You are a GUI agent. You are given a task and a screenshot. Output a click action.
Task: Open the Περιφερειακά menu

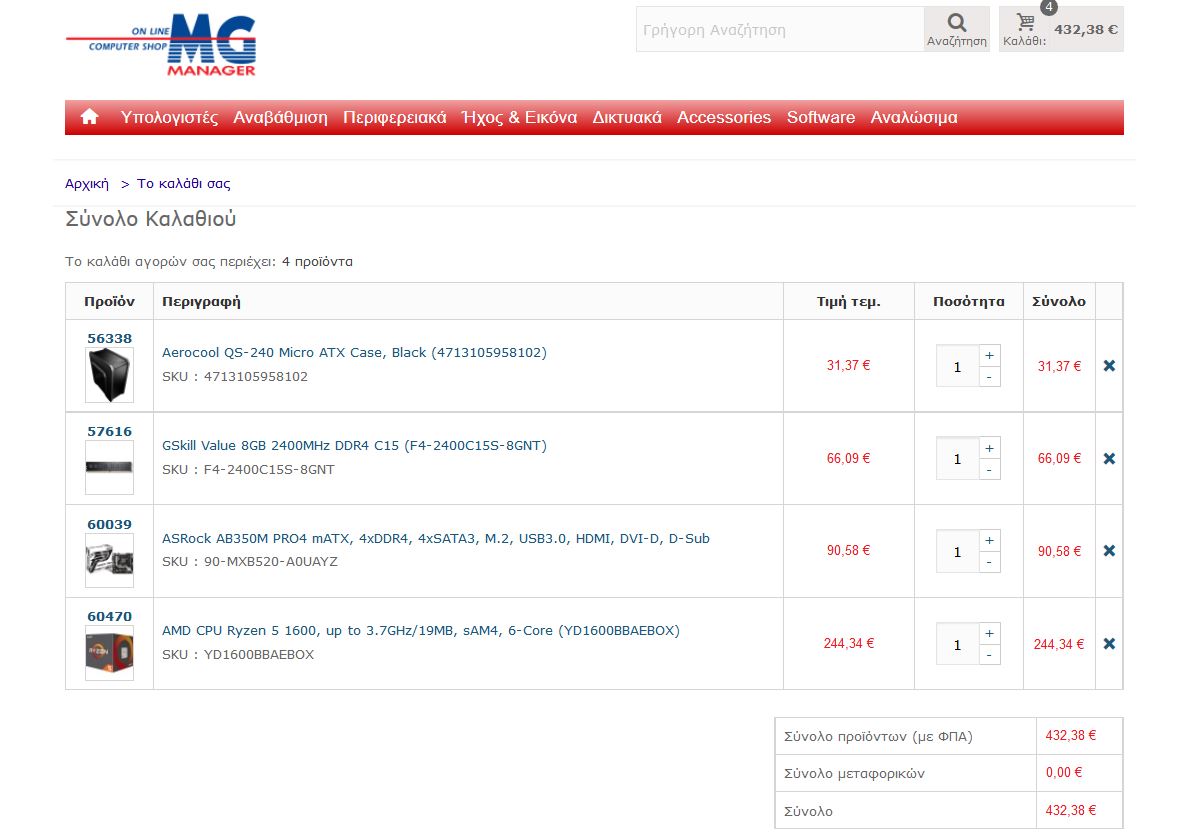(x=395, y=118)
